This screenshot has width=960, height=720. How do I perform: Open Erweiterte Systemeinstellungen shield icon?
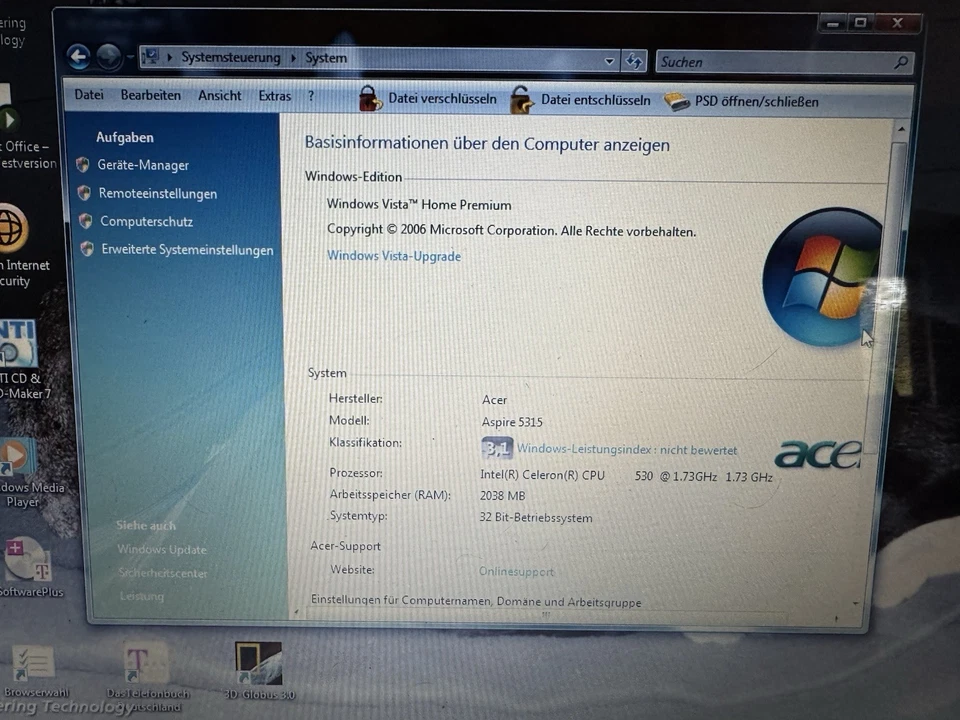tap(83, 250)
